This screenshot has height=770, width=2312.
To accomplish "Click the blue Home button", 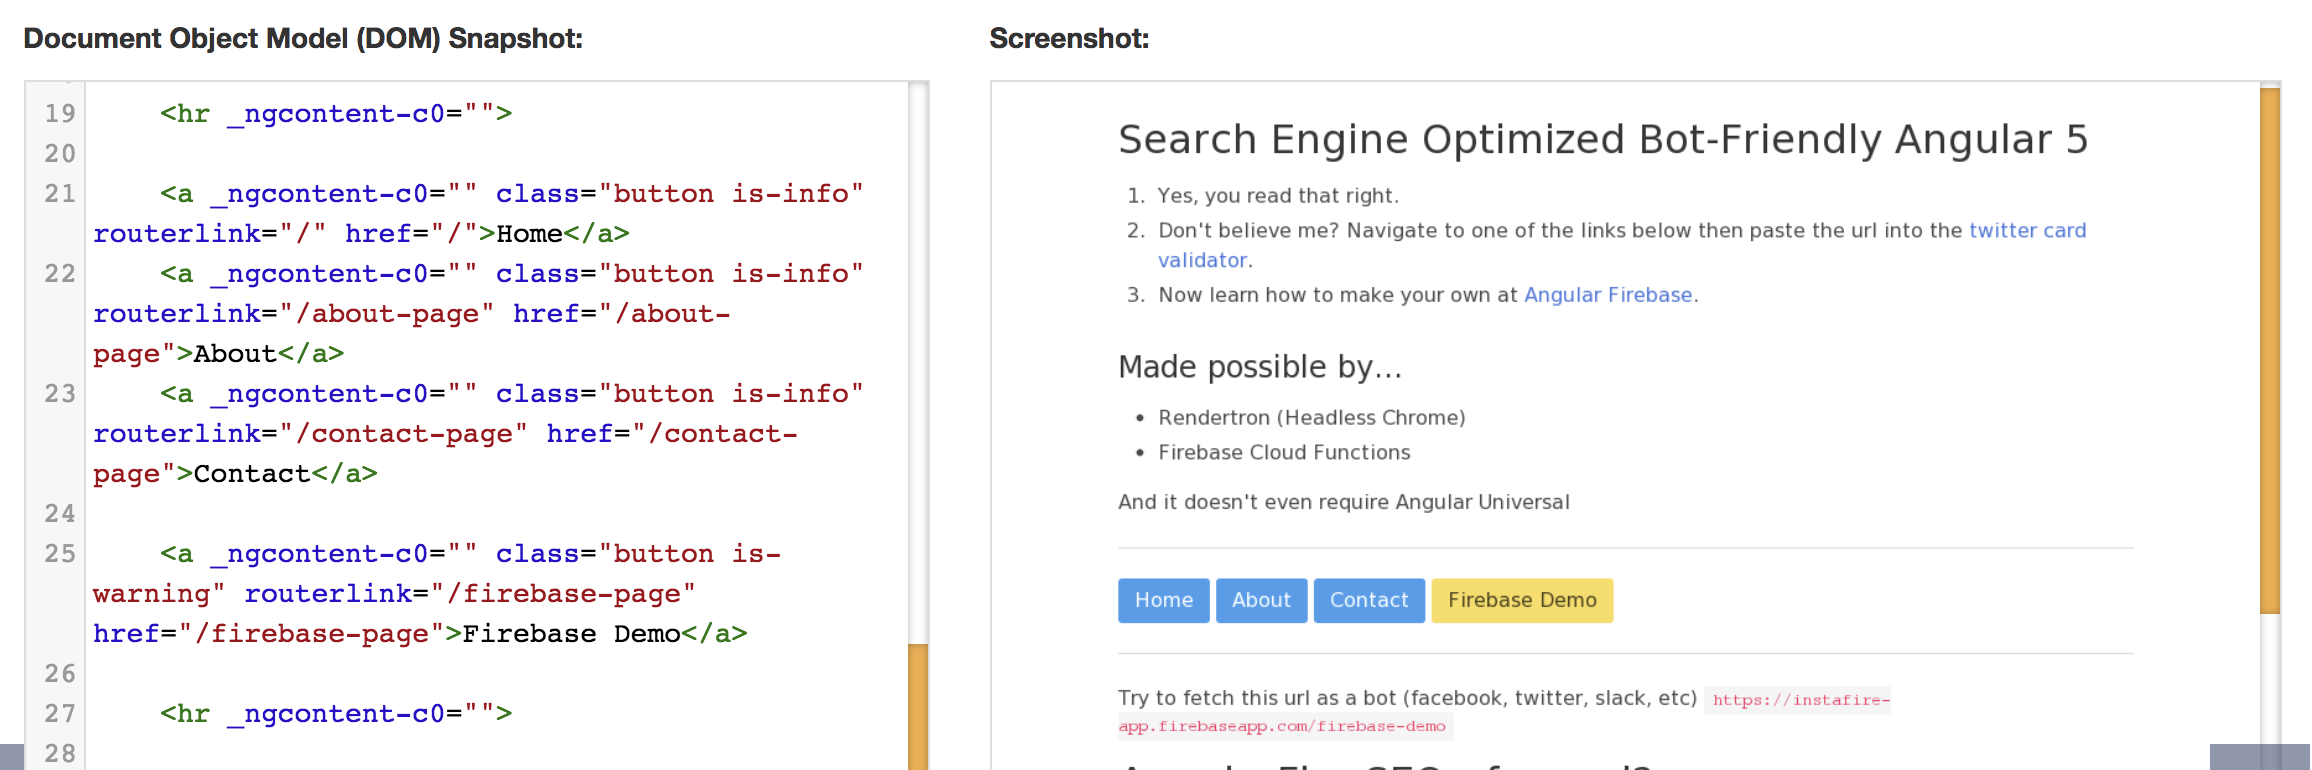I will 1163,600.
